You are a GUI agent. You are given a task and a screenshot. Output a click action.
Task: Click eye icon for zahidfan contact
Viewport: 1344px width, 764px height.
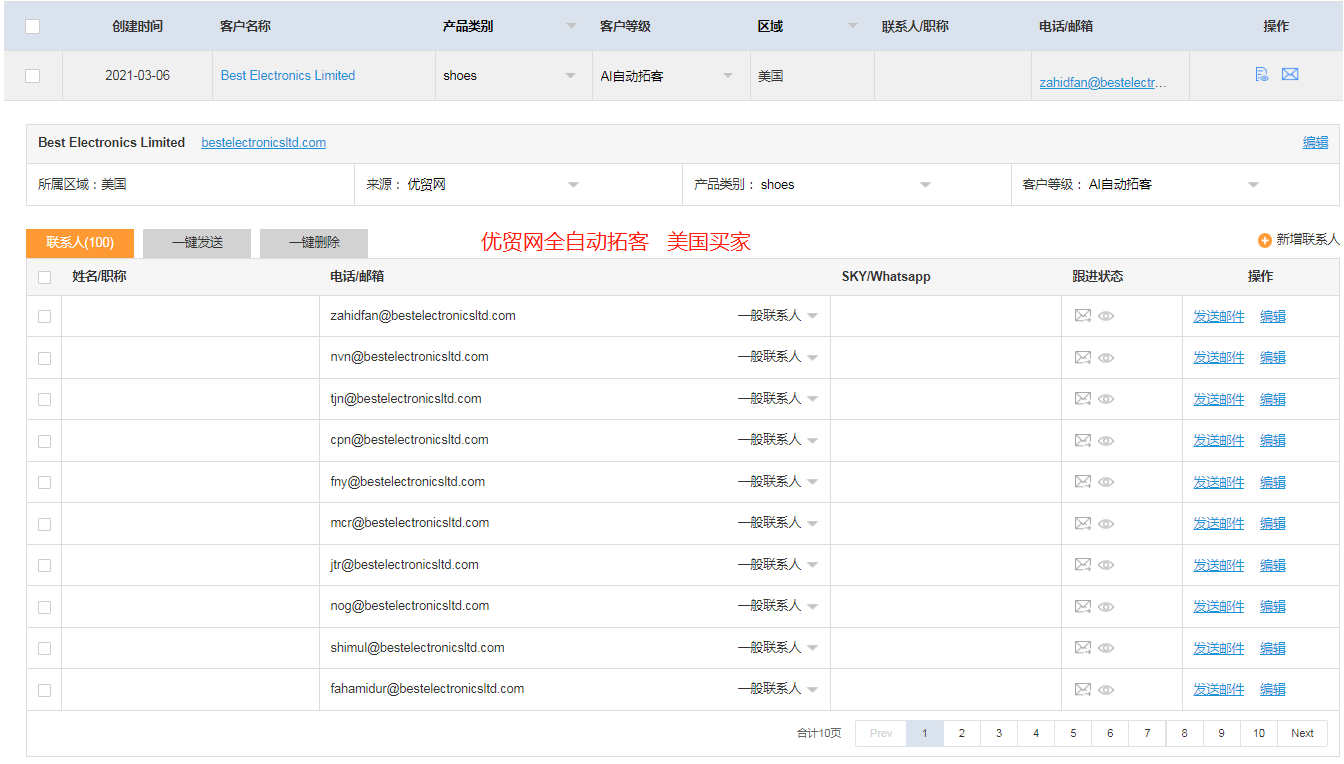[x=1106, y=316]
